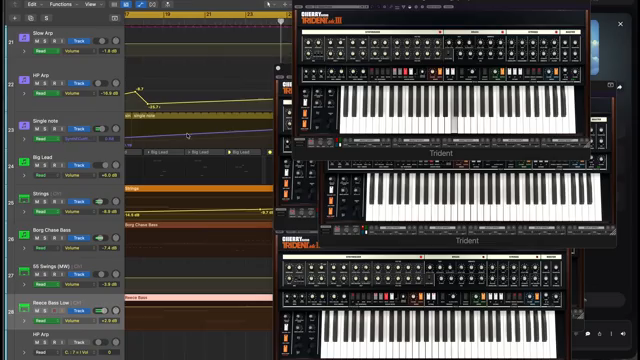Screen dimensions: 640x360
Task: Select the orange Strings region
Action: pyautogui.click(x=199, y=189)
